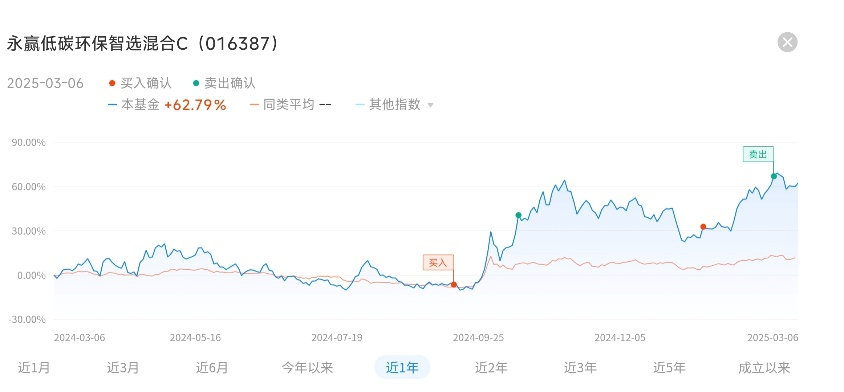Toggle the 买入确认 legend marker

point(140,83)
